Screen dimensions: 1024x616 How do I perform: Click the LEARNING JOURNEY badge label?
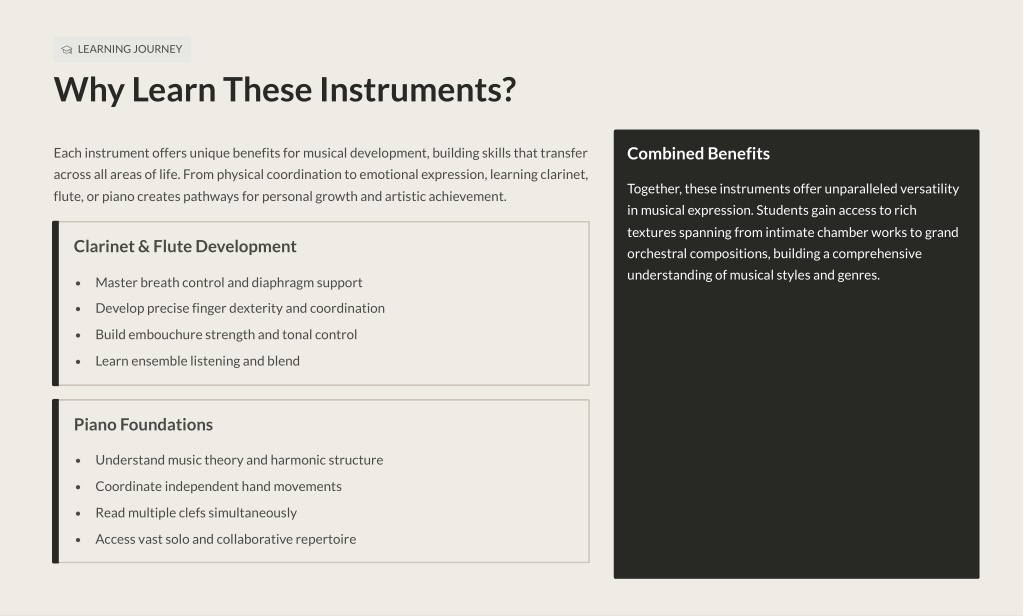coord(130,49)
